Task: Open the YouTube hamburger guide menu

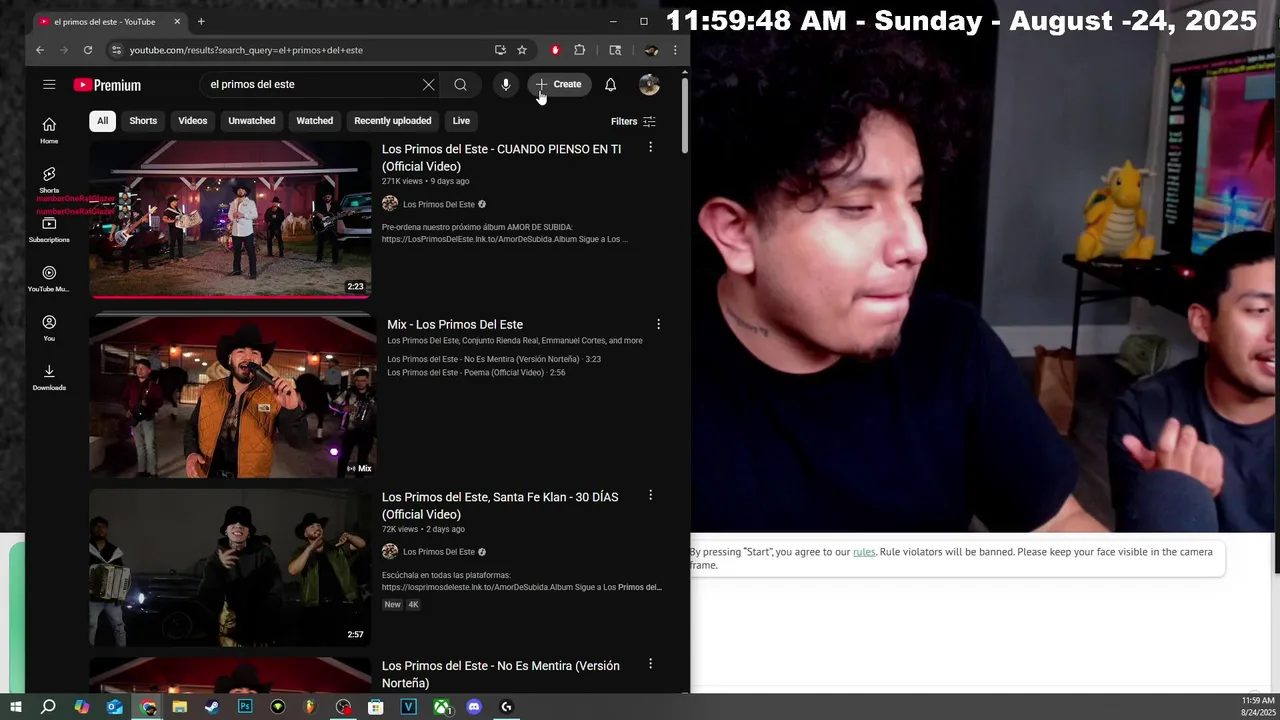Action: click(x=49, y=85)
